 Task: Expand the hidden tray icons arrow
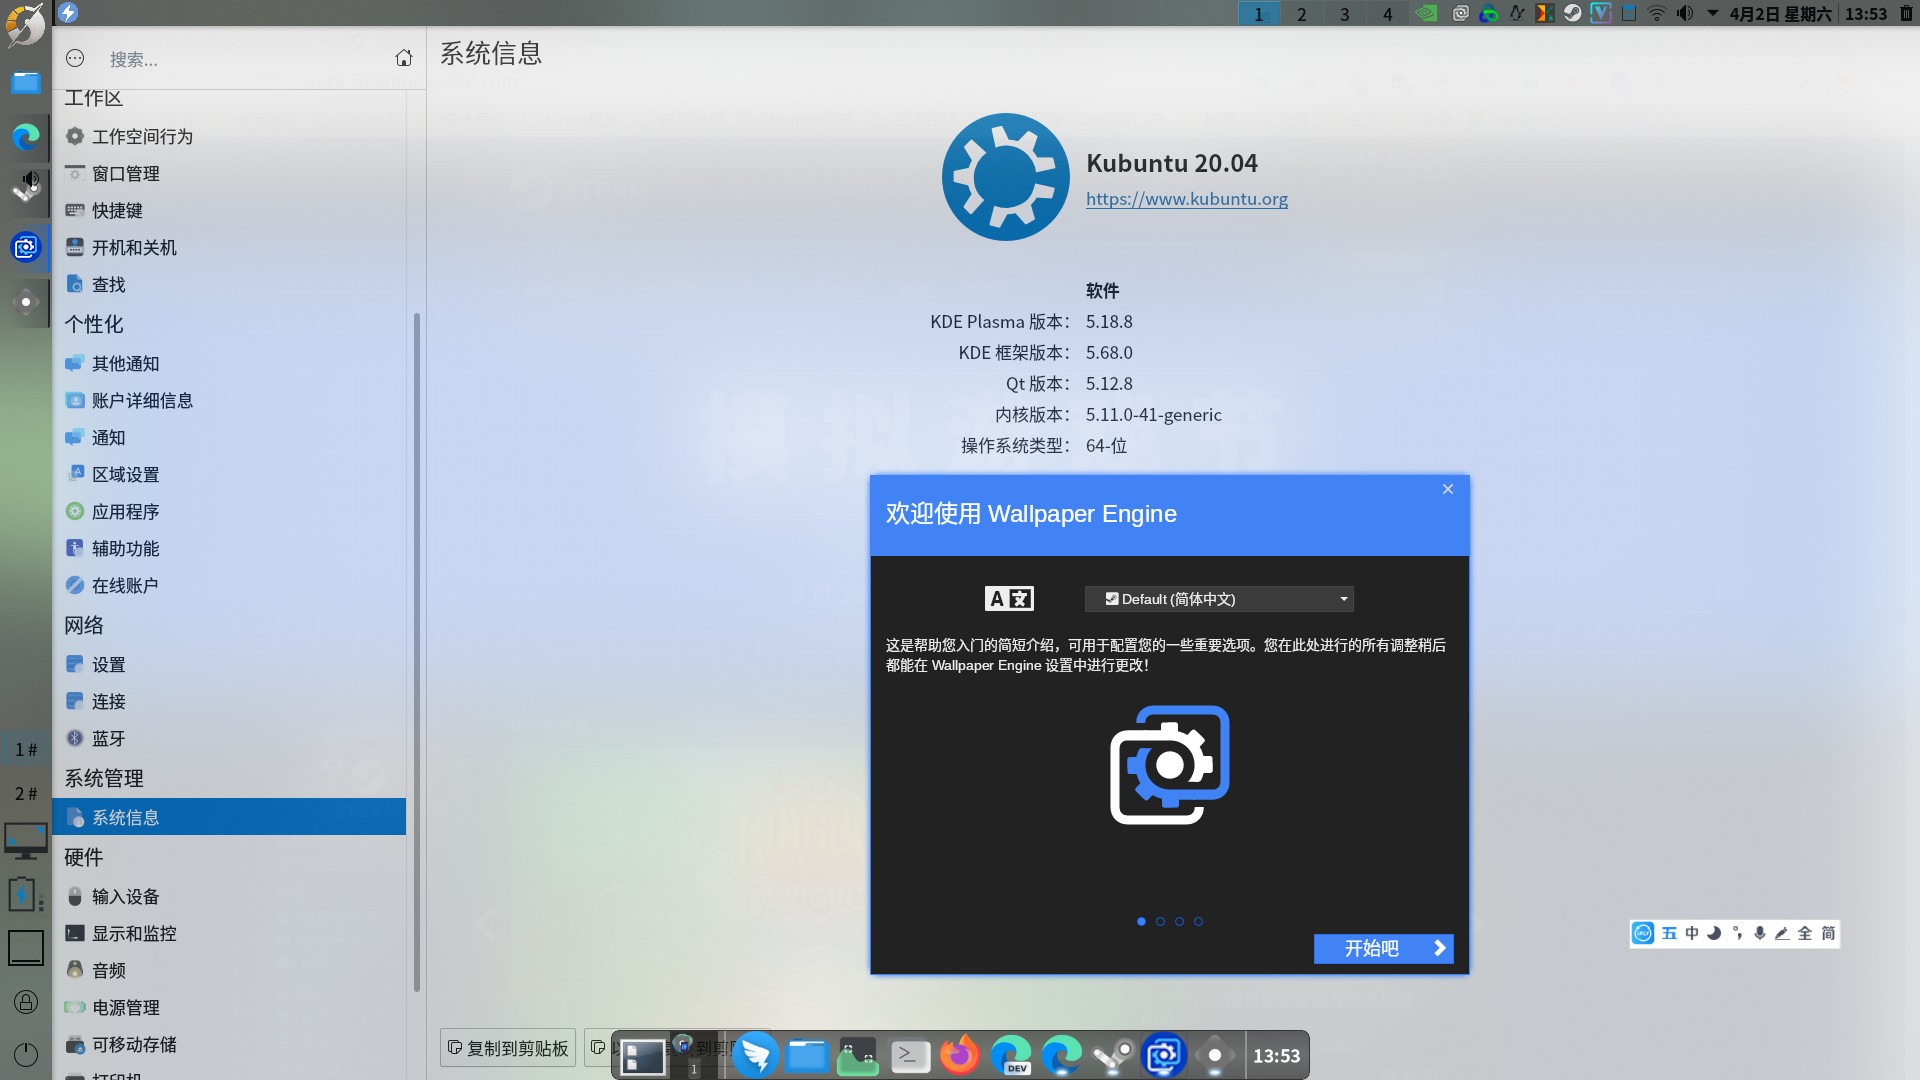[x=1712, y=13]
